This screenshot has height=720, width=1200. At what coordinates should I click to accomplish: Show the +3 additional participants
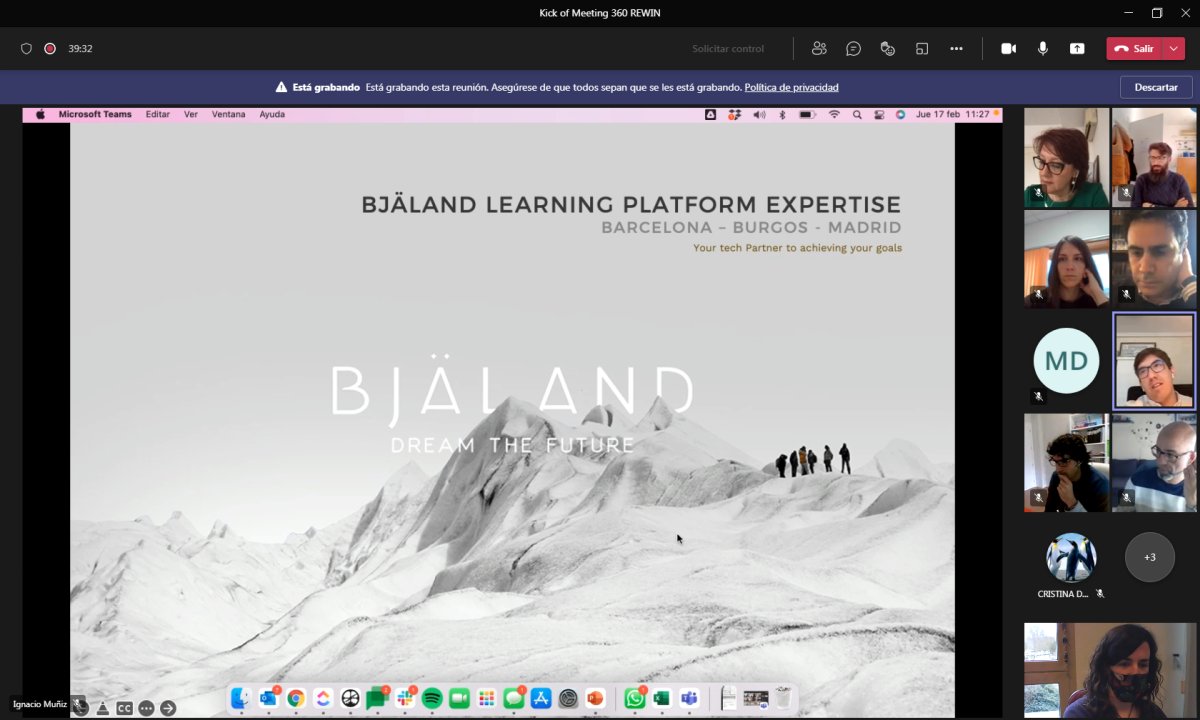[x=1150, y=557]
